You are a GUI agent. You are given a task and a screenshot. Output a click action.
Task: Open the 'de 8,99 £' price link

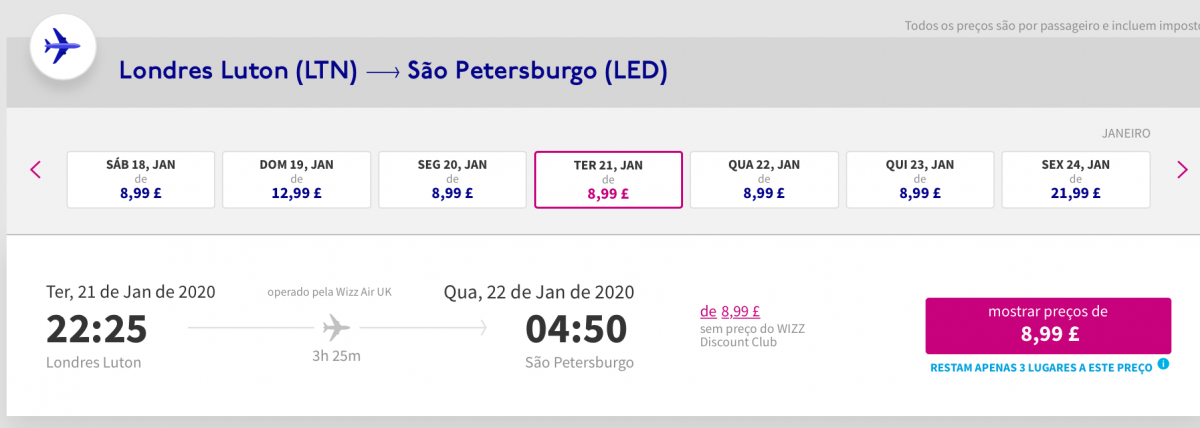(x=731, y=311)
